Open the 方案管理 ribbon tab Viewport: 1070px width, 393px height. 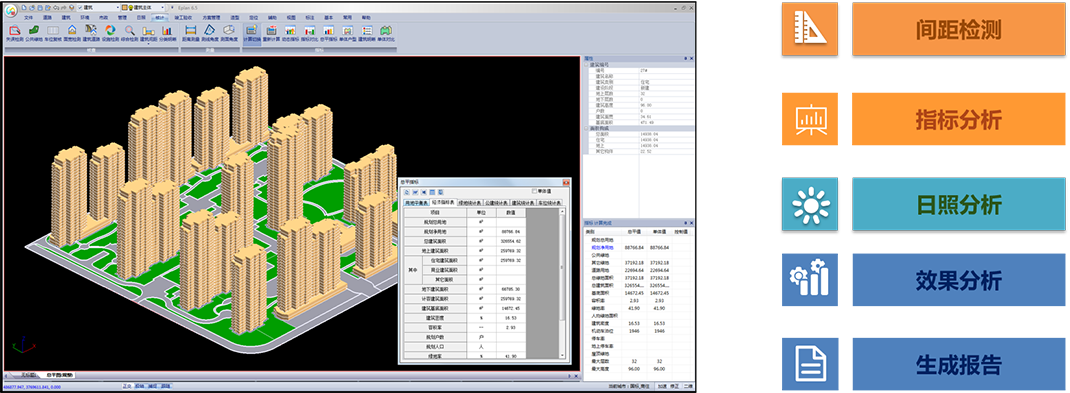point(211,18)
